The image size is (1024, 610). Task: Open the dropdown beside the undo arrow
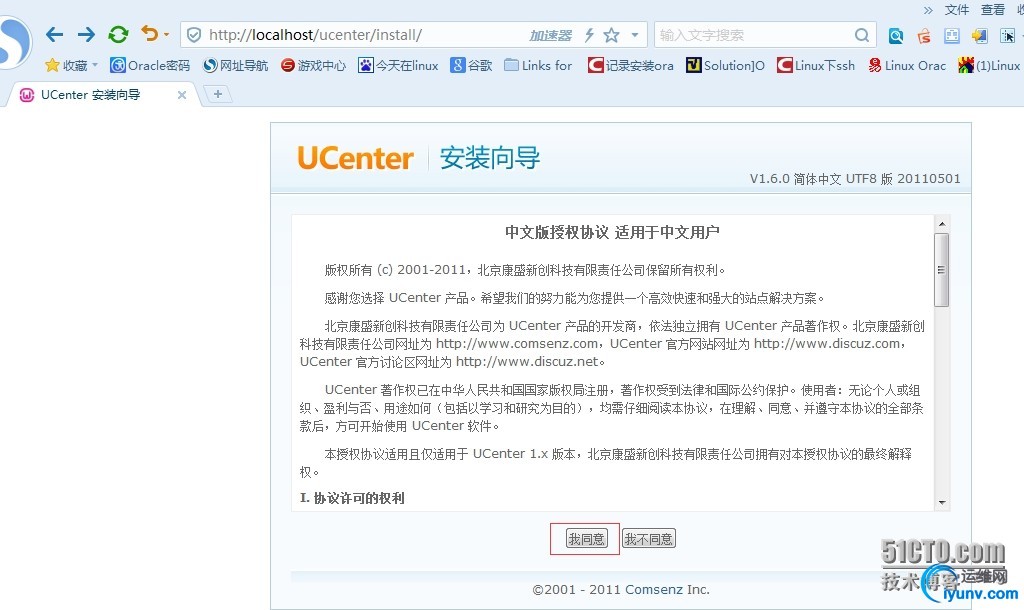tap(167, 35)
